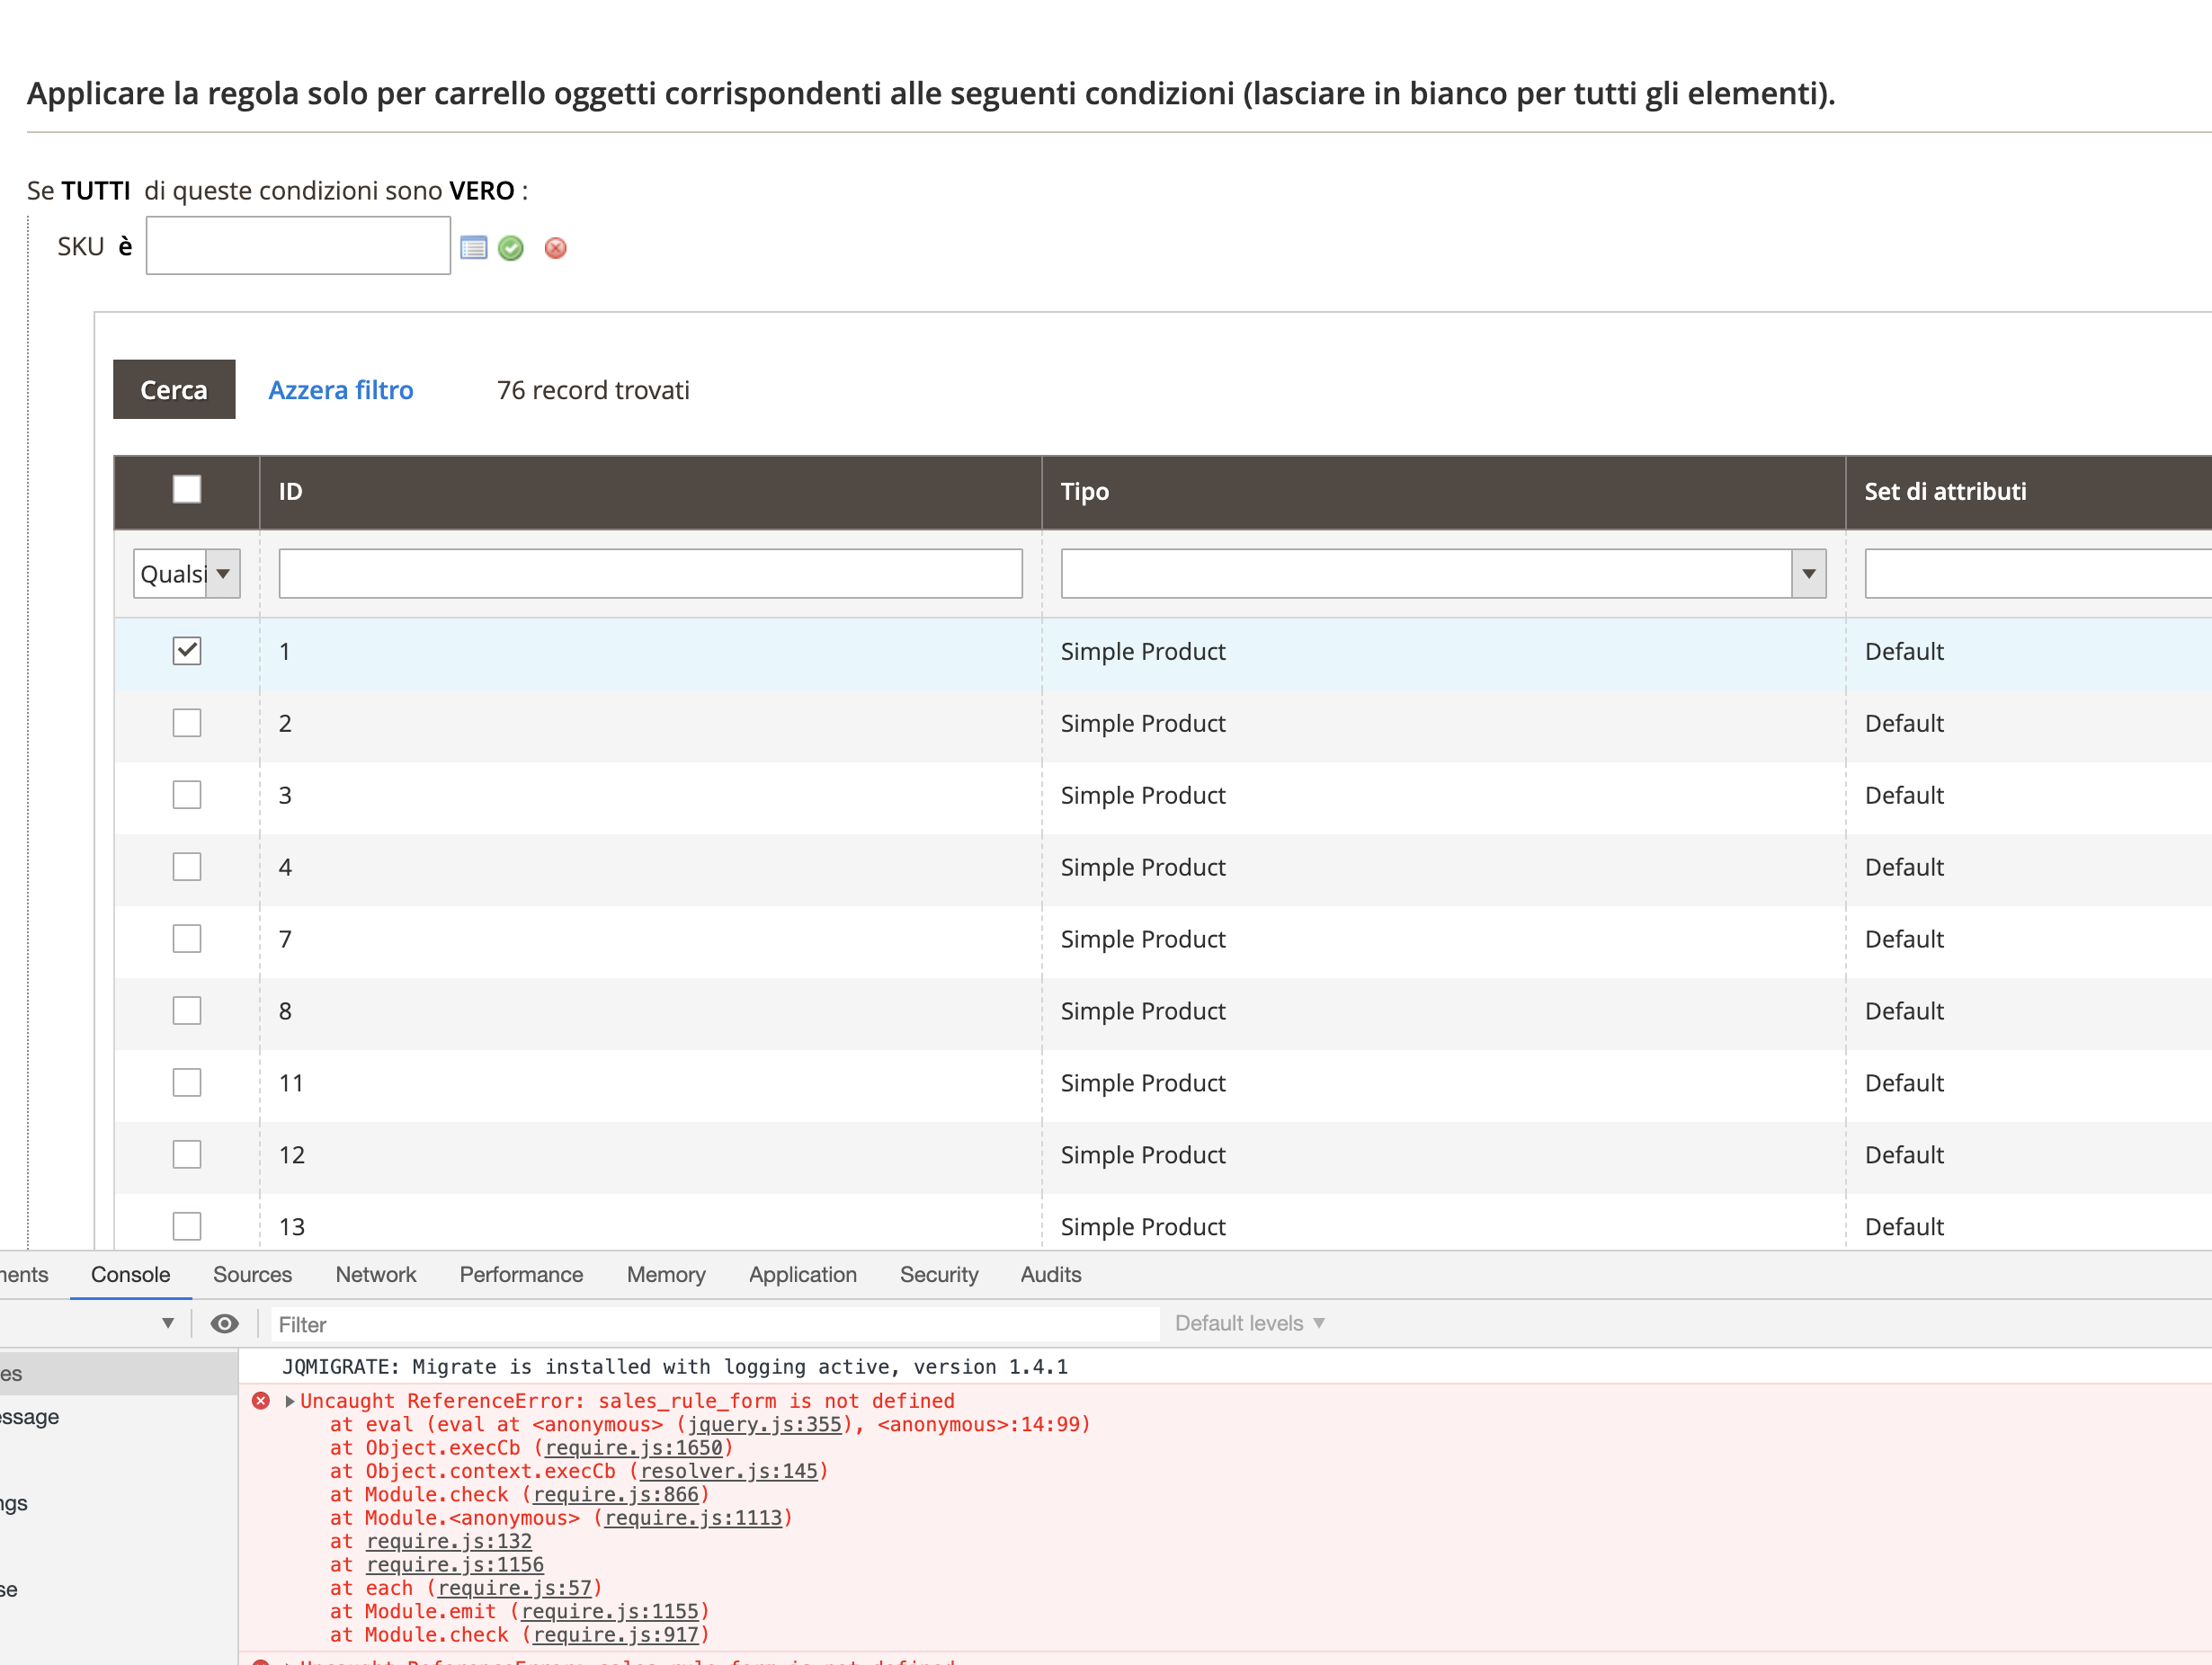The width and height of the screenshot is (2212, 1665).
Task: Click the red error icon in console
Action: (261, 1400)
